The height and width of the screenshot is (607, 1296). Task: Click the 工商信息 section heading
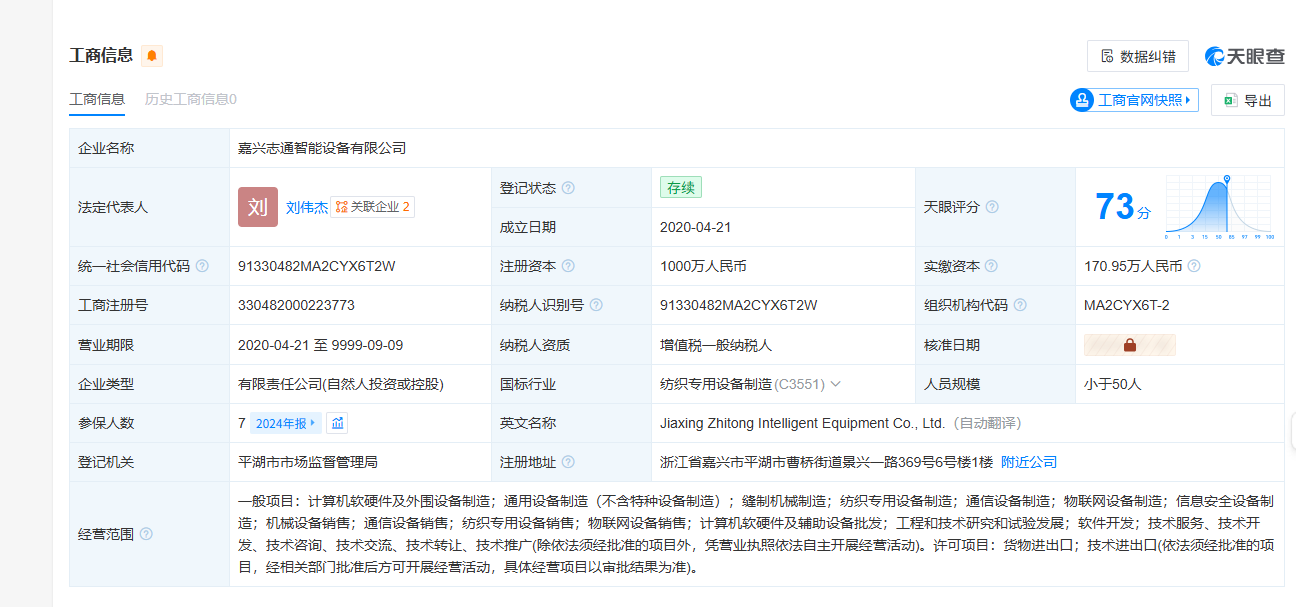pyautogui.click(x=101, y=55)
